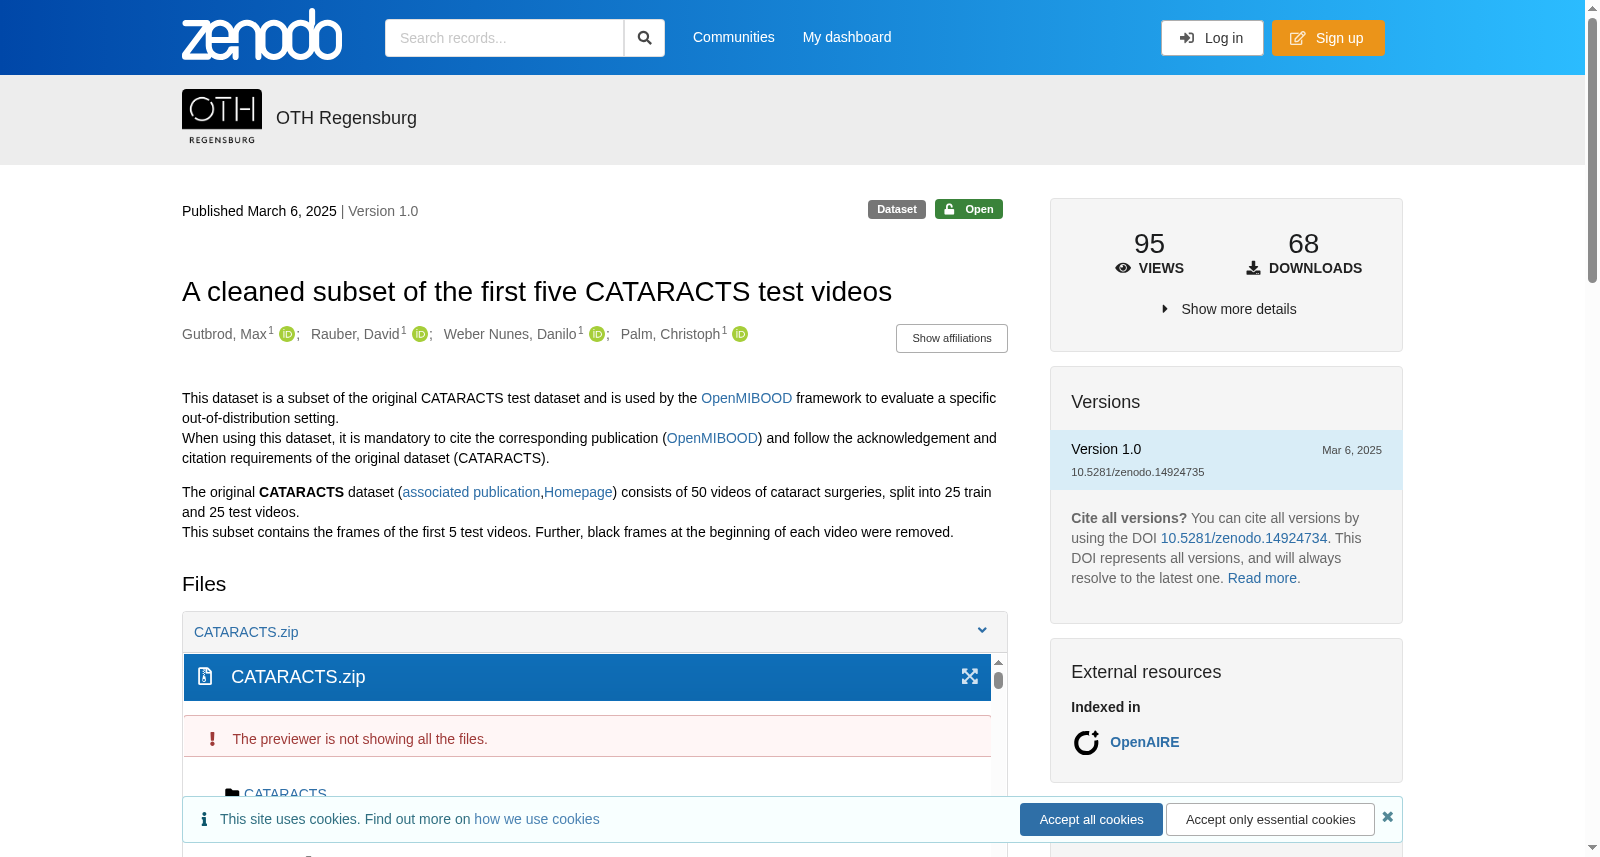Click author name Weber Nunes, Danilo
Screen dimensions: 1600x857
tap(510, 334)
